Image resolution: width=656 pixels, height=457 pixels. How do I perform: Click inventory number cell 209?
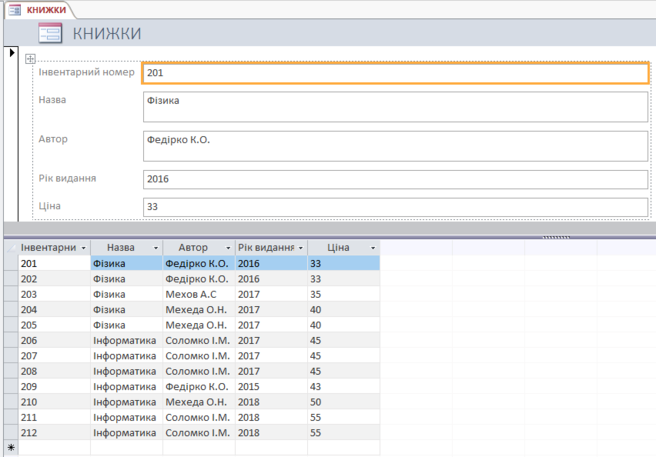click(54, 386)
